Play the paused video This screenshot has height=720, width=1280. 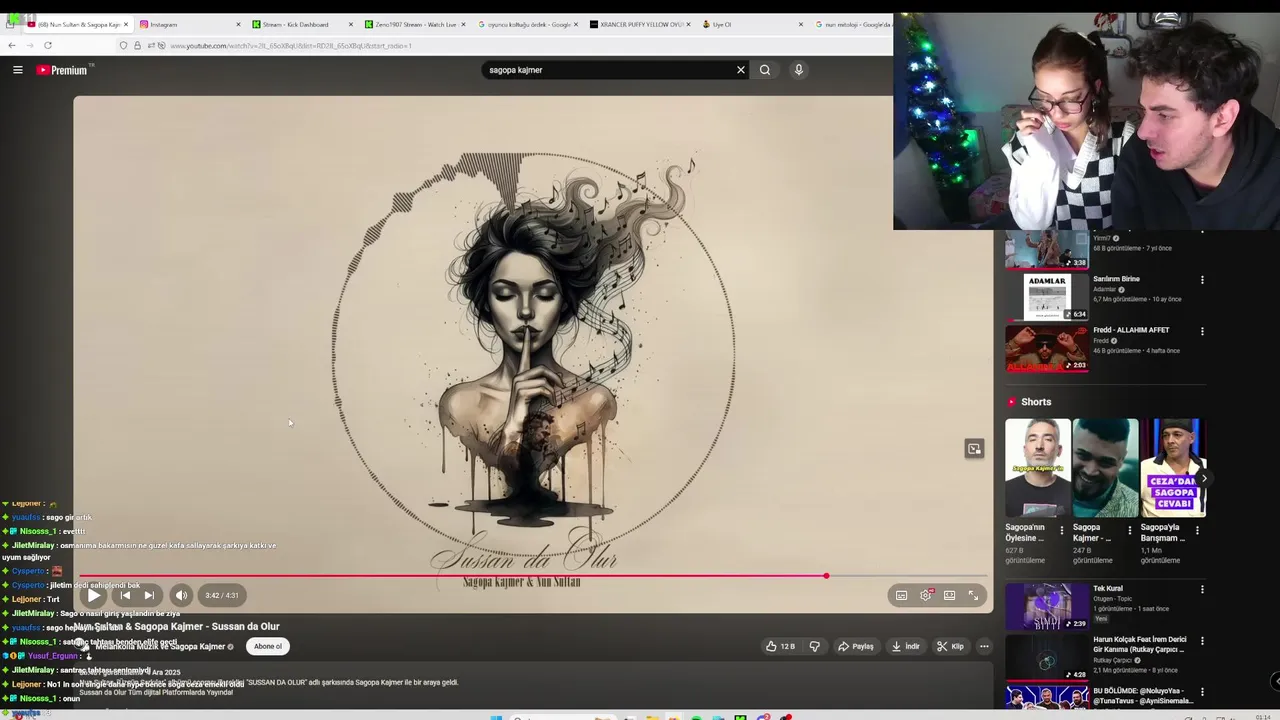point(93,595)
